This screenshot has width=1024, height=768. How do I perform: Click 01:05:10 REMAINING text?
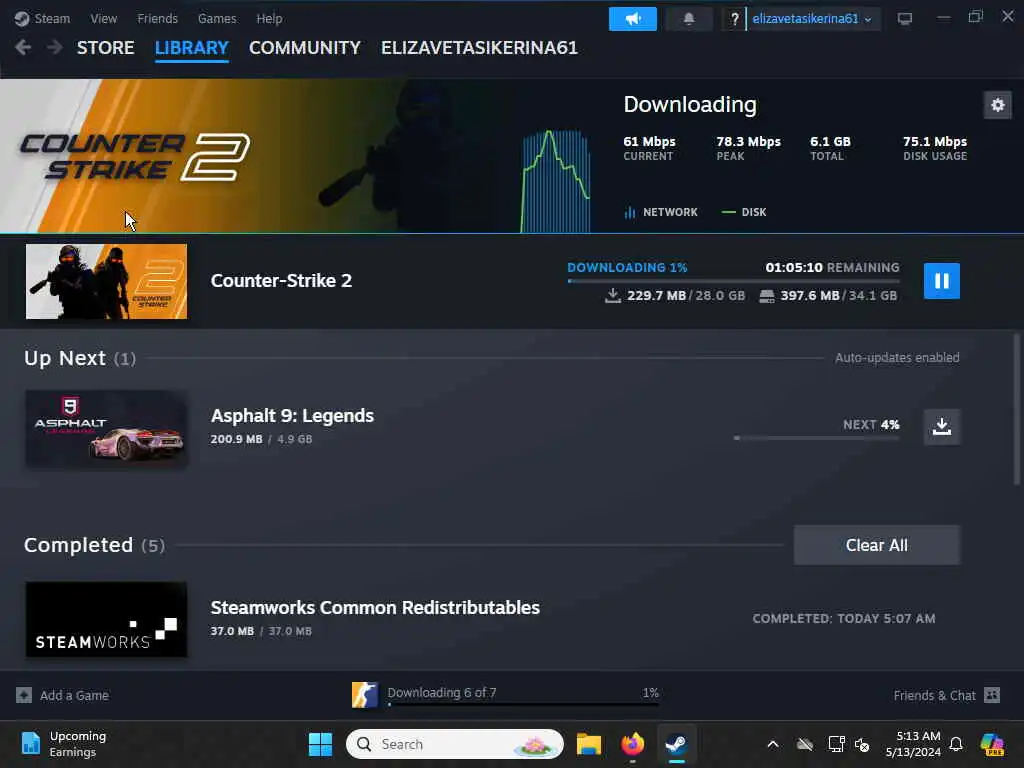click(x=832, y=267)
